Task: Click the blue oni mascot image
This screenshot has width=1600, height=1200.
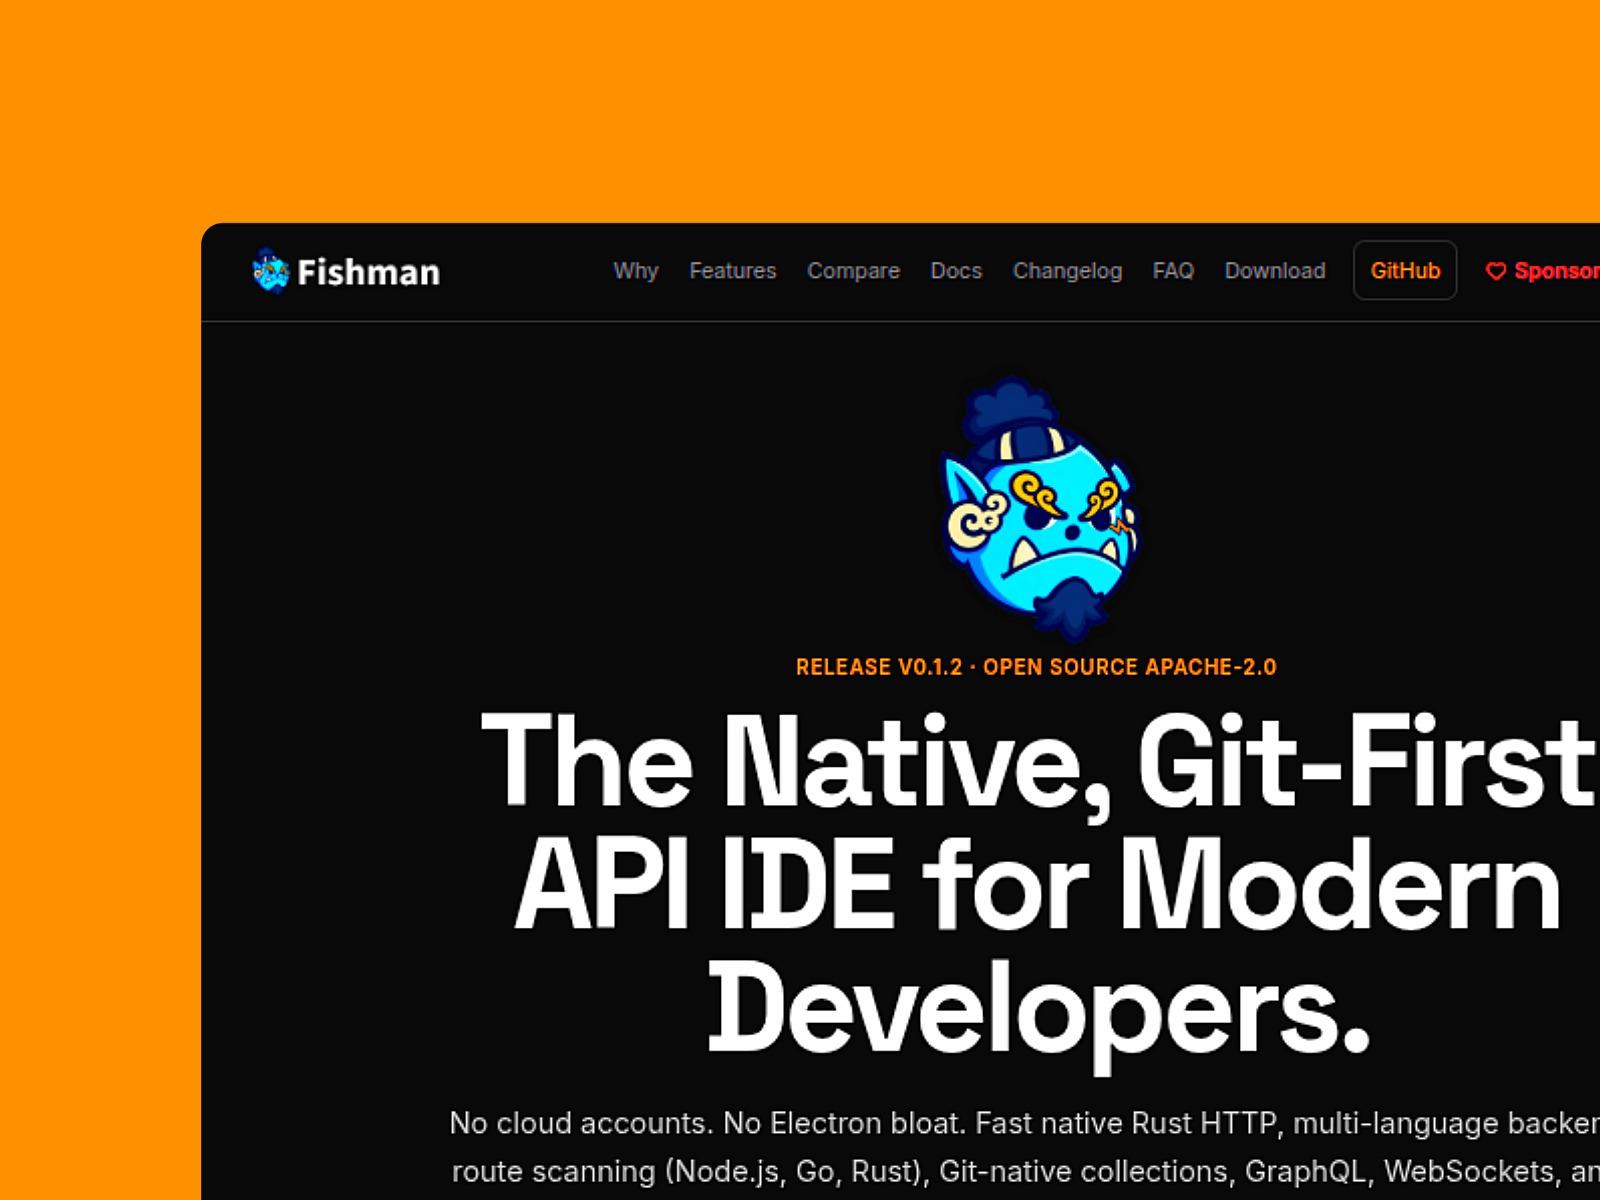Action: coord(1040,509)
